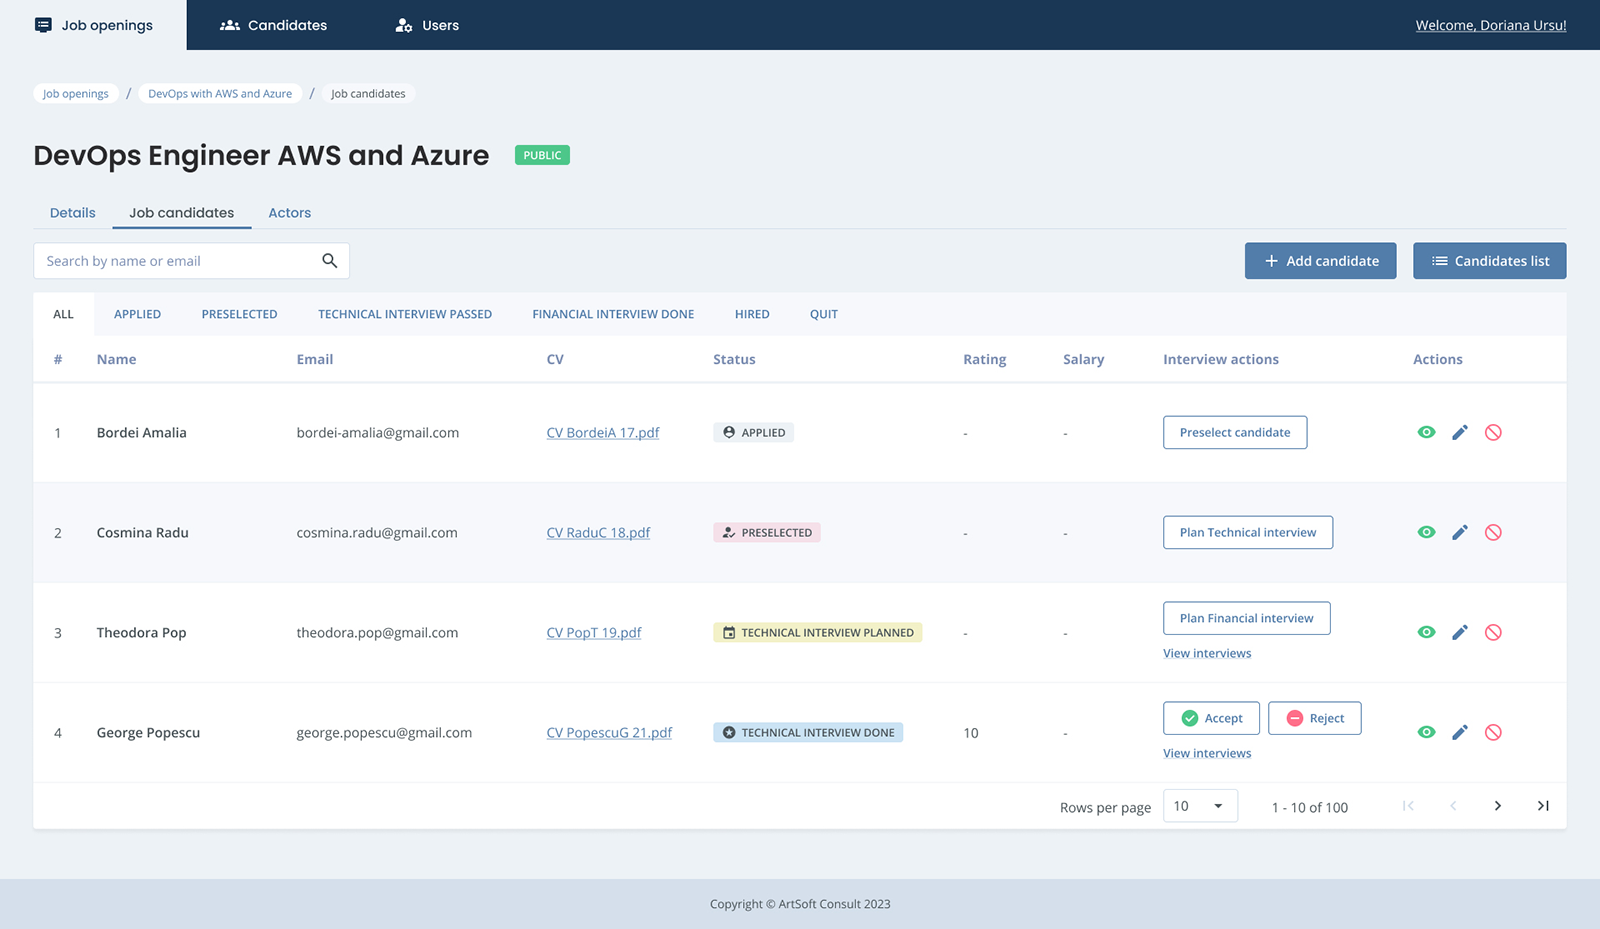
Task: Preselect candidate Bordei Amalia
Action: pos(1235,432)
